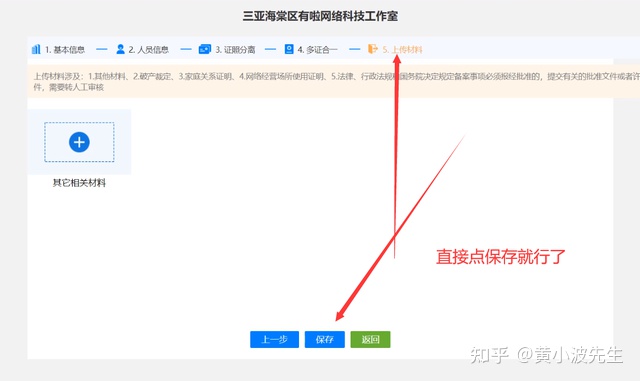Click the orange 上传材料涉及 notice banner
640x381 pixels.
(x=333, y=81)
